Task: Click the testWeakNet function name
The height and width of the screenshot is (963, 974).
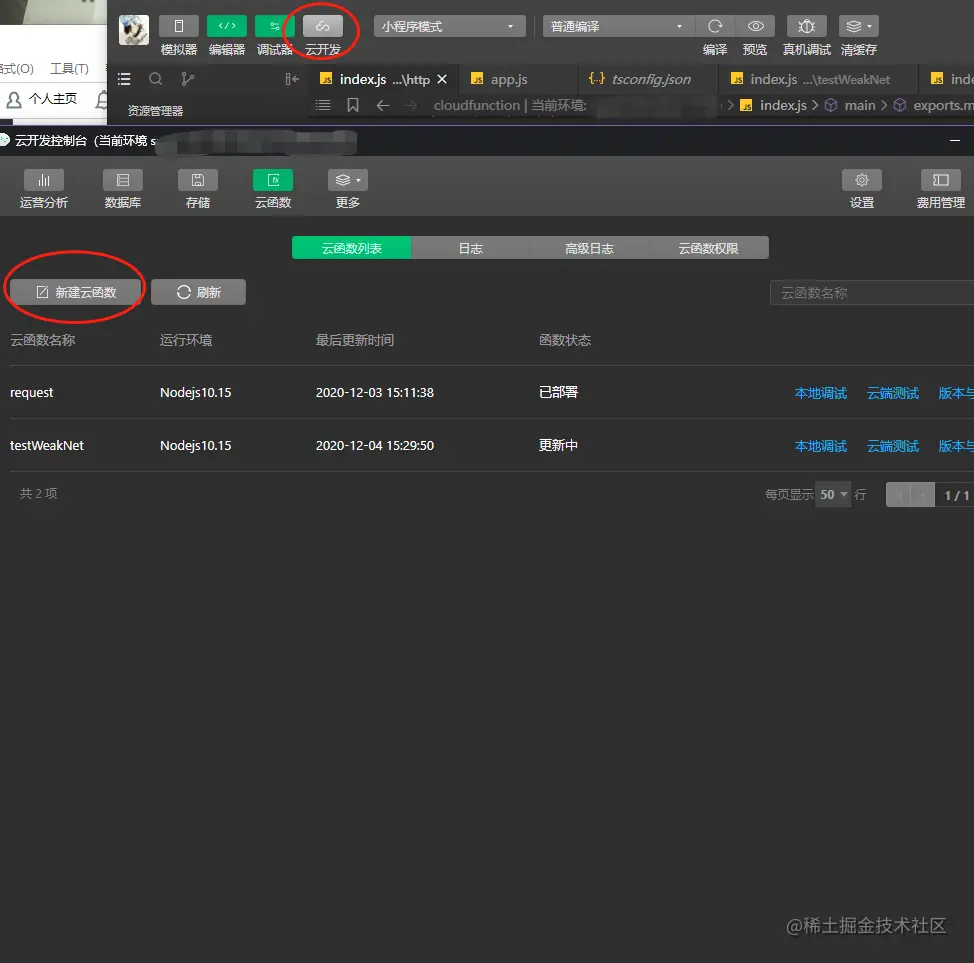Action: pos(47,445)
